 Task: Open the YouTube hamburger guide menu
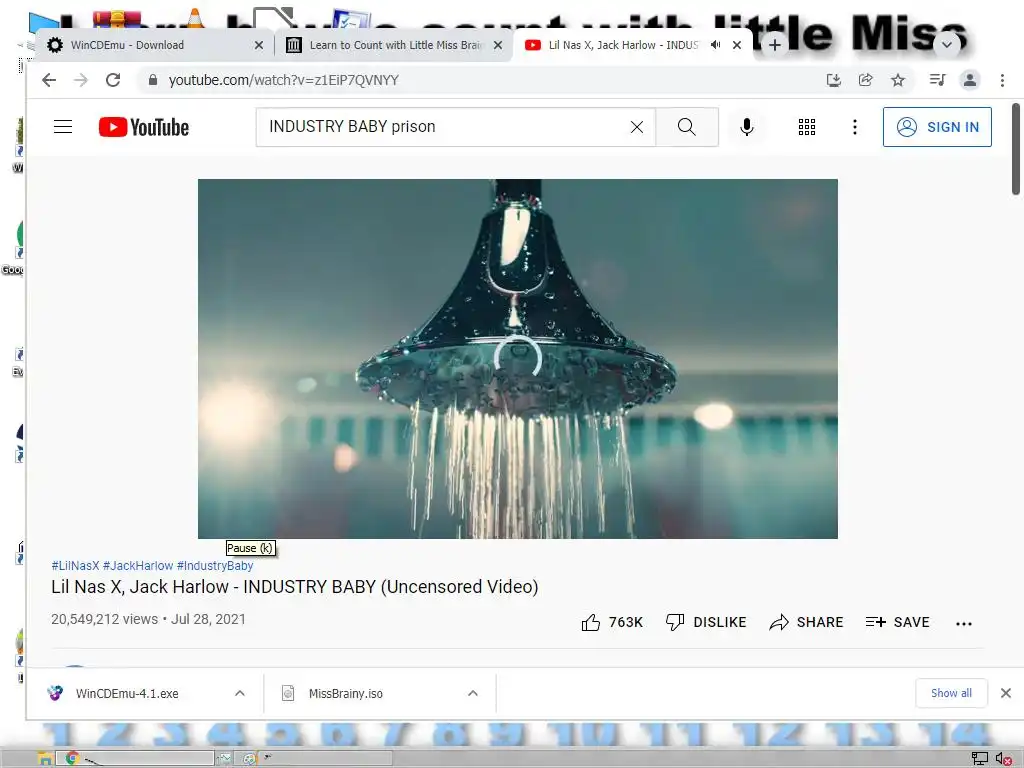pos(63,127)
